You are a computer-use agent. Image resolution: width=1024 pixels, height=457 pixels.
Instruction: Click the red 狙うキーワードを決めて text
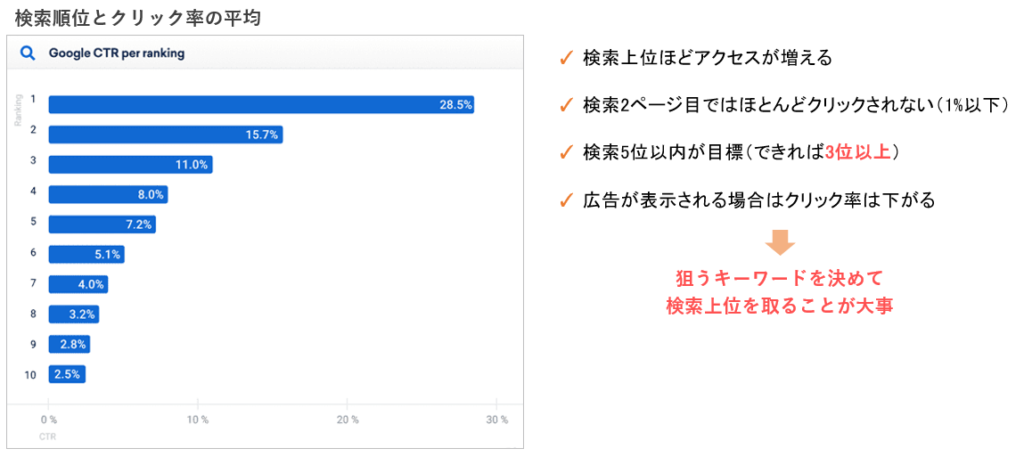[x=781, y=277]
